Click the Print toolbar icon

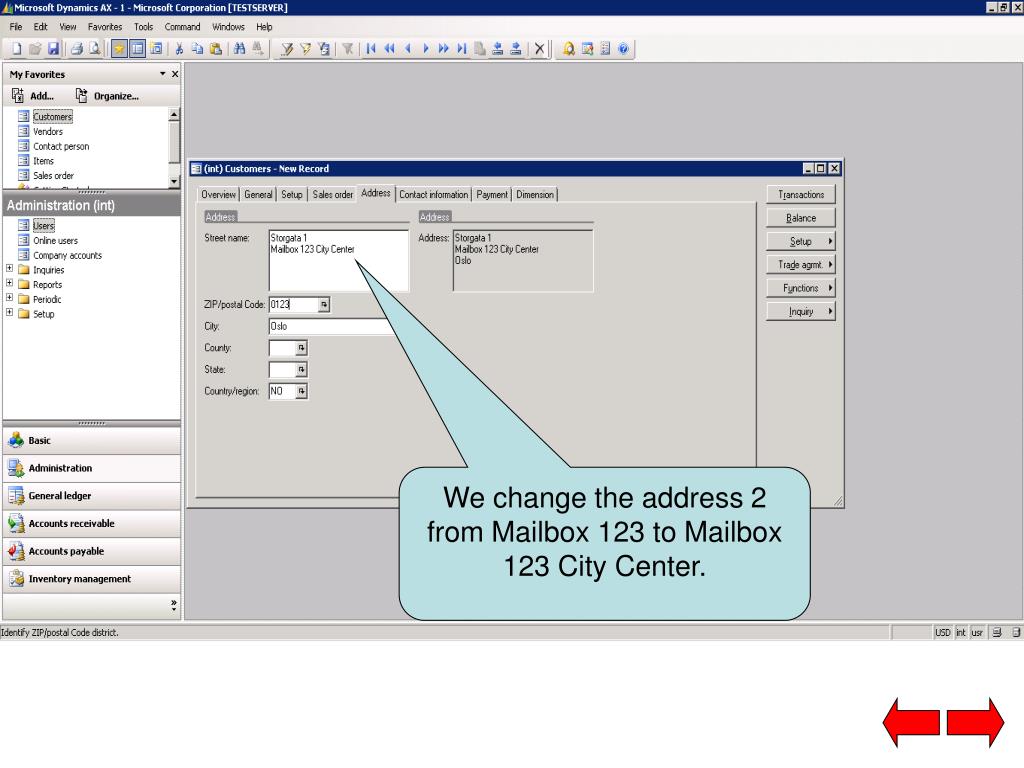point(77,48)
